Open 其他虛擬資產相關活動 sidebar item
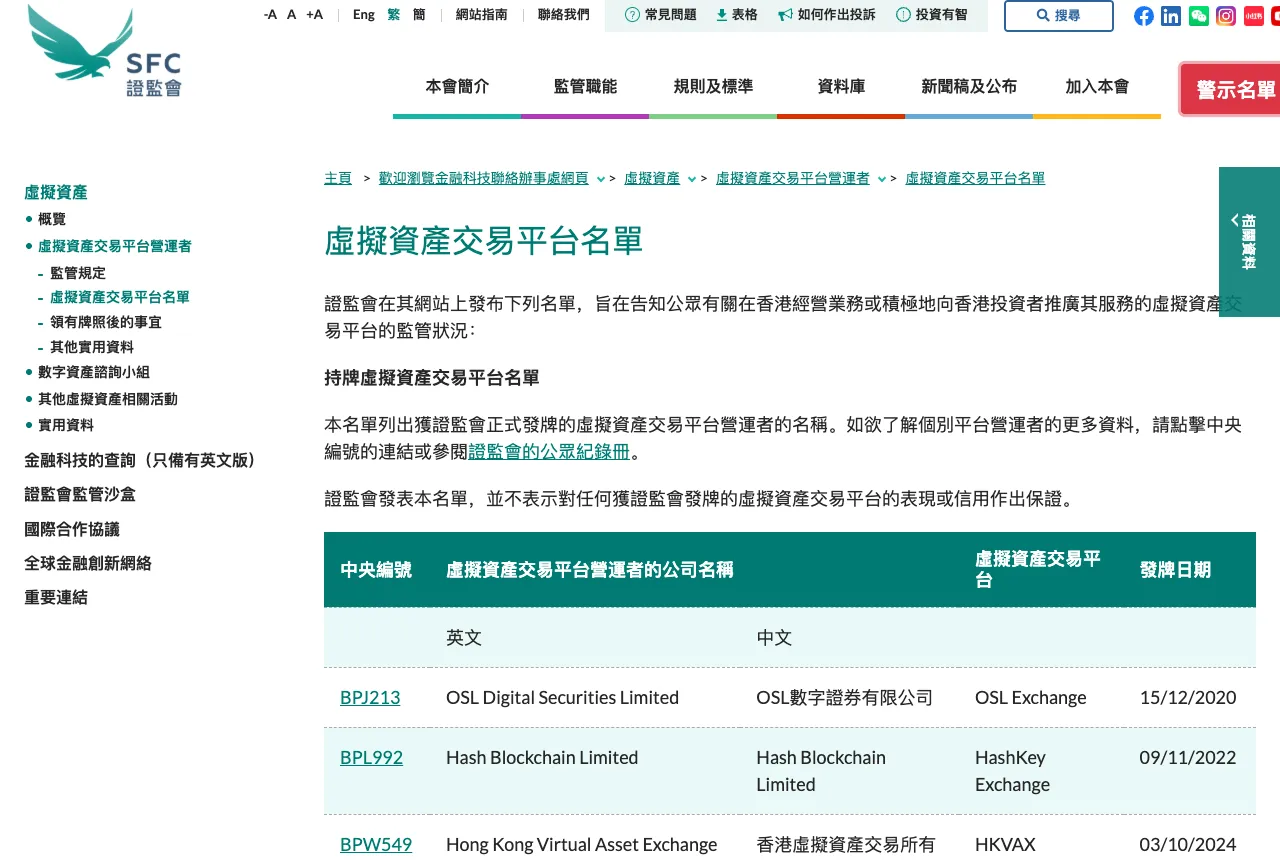Screen dimensions: 1280x860 [x=108, y=399]
